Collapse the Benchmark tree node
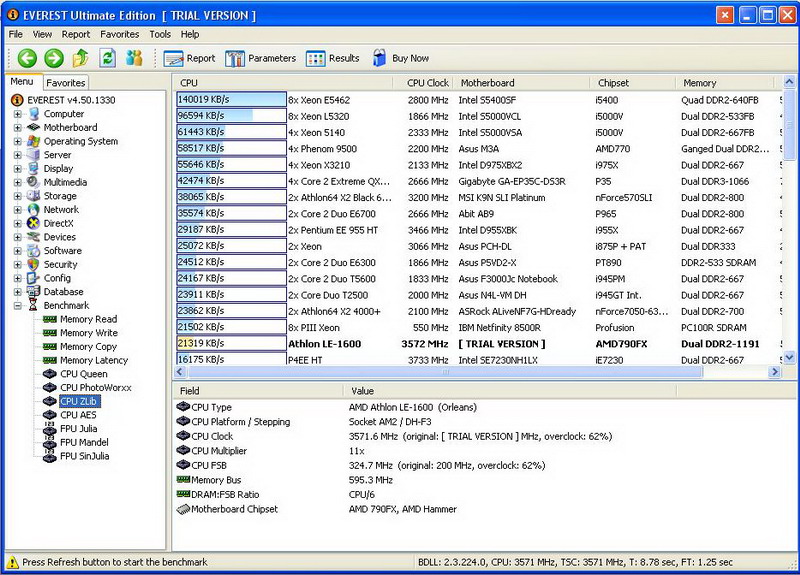This screenshot has width=800, height=575. click(18, 306)
